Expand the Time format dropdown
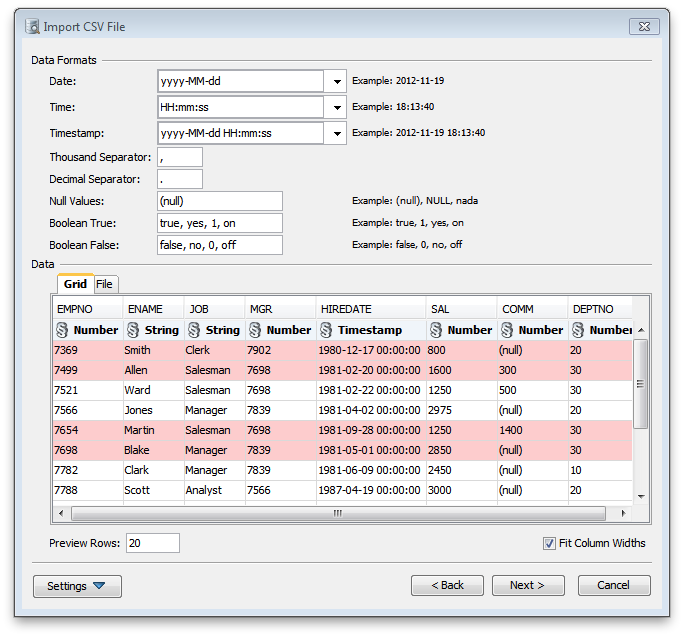684x637 pixels. point(335,107)
